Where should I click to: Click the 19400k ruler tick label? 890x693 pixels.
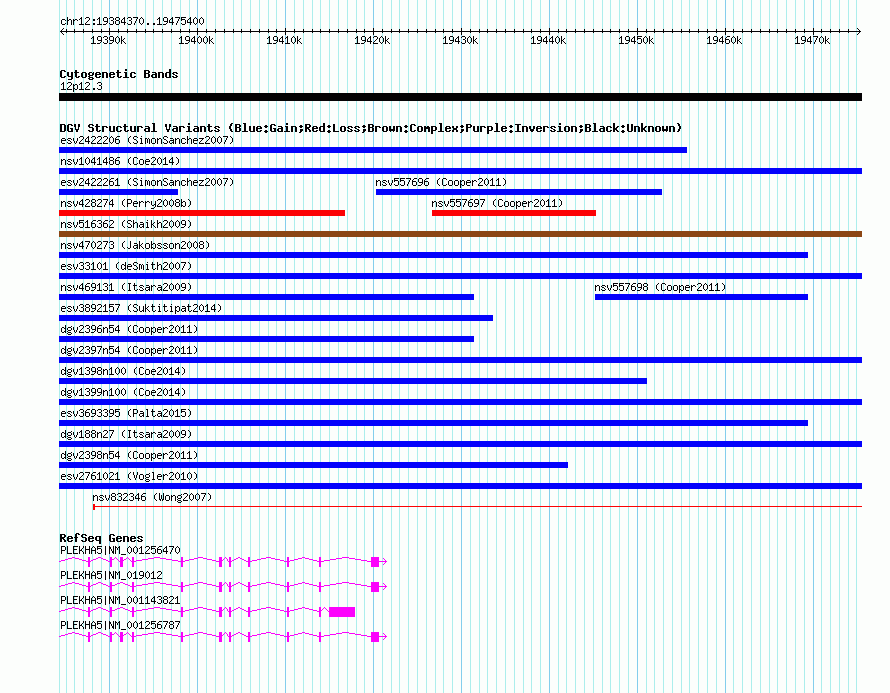pos(196,41)
